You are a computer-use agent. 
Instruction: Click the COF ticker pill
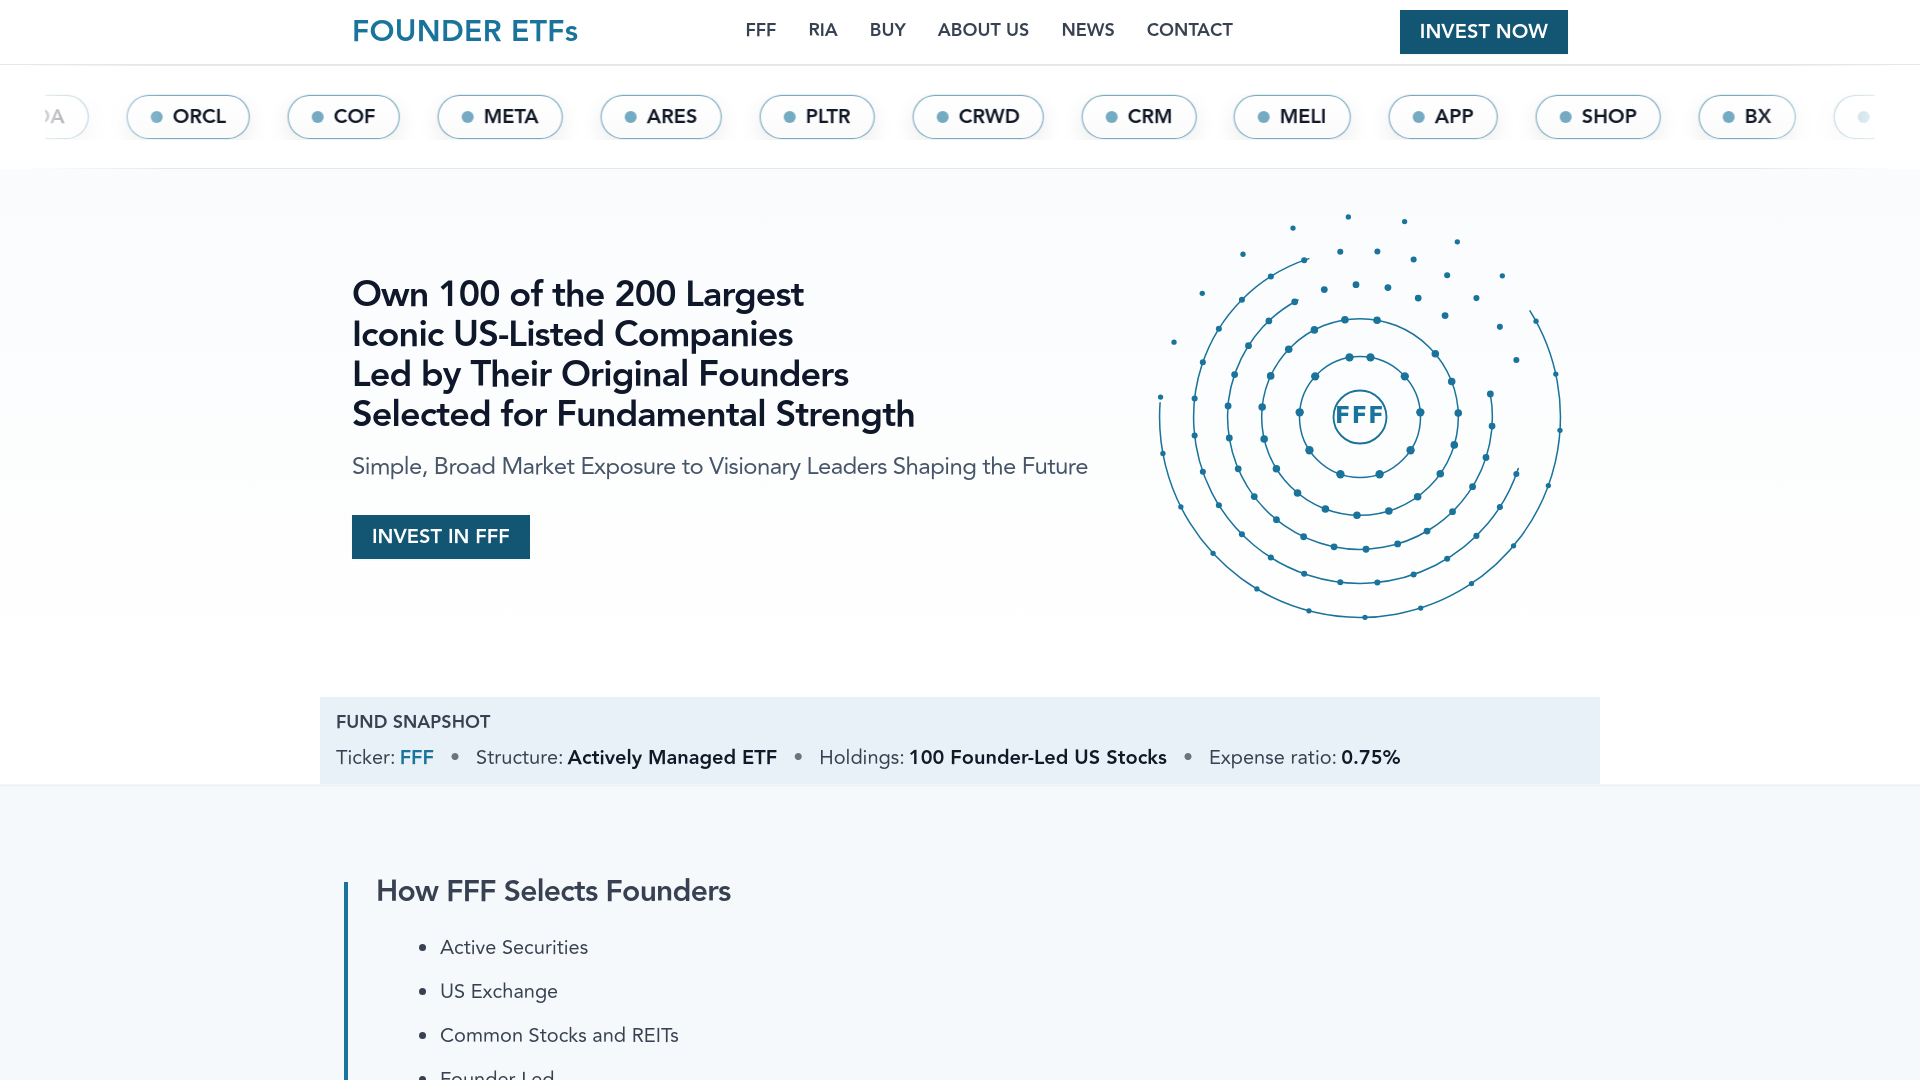tap(343, 117)
